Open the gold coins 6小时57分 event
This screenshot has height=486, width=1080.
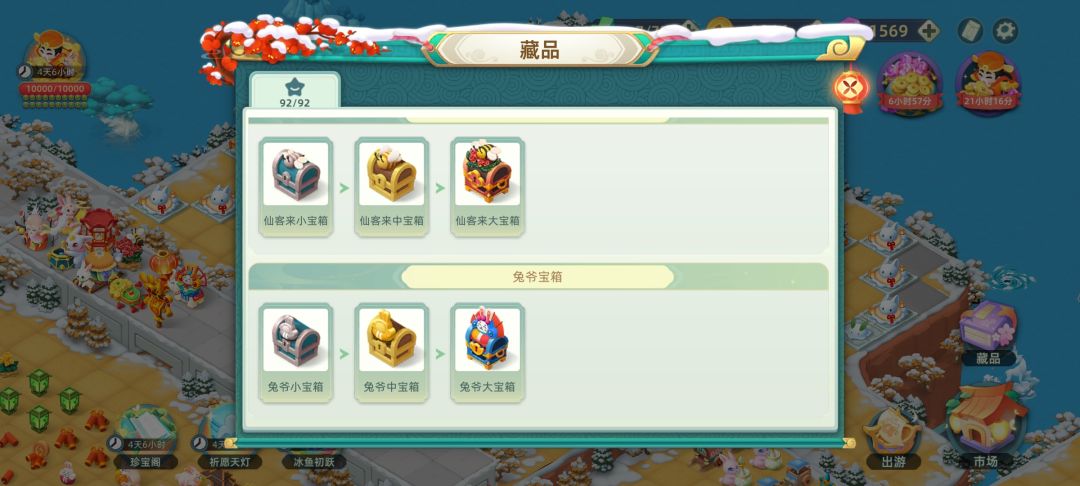(910, 83)
